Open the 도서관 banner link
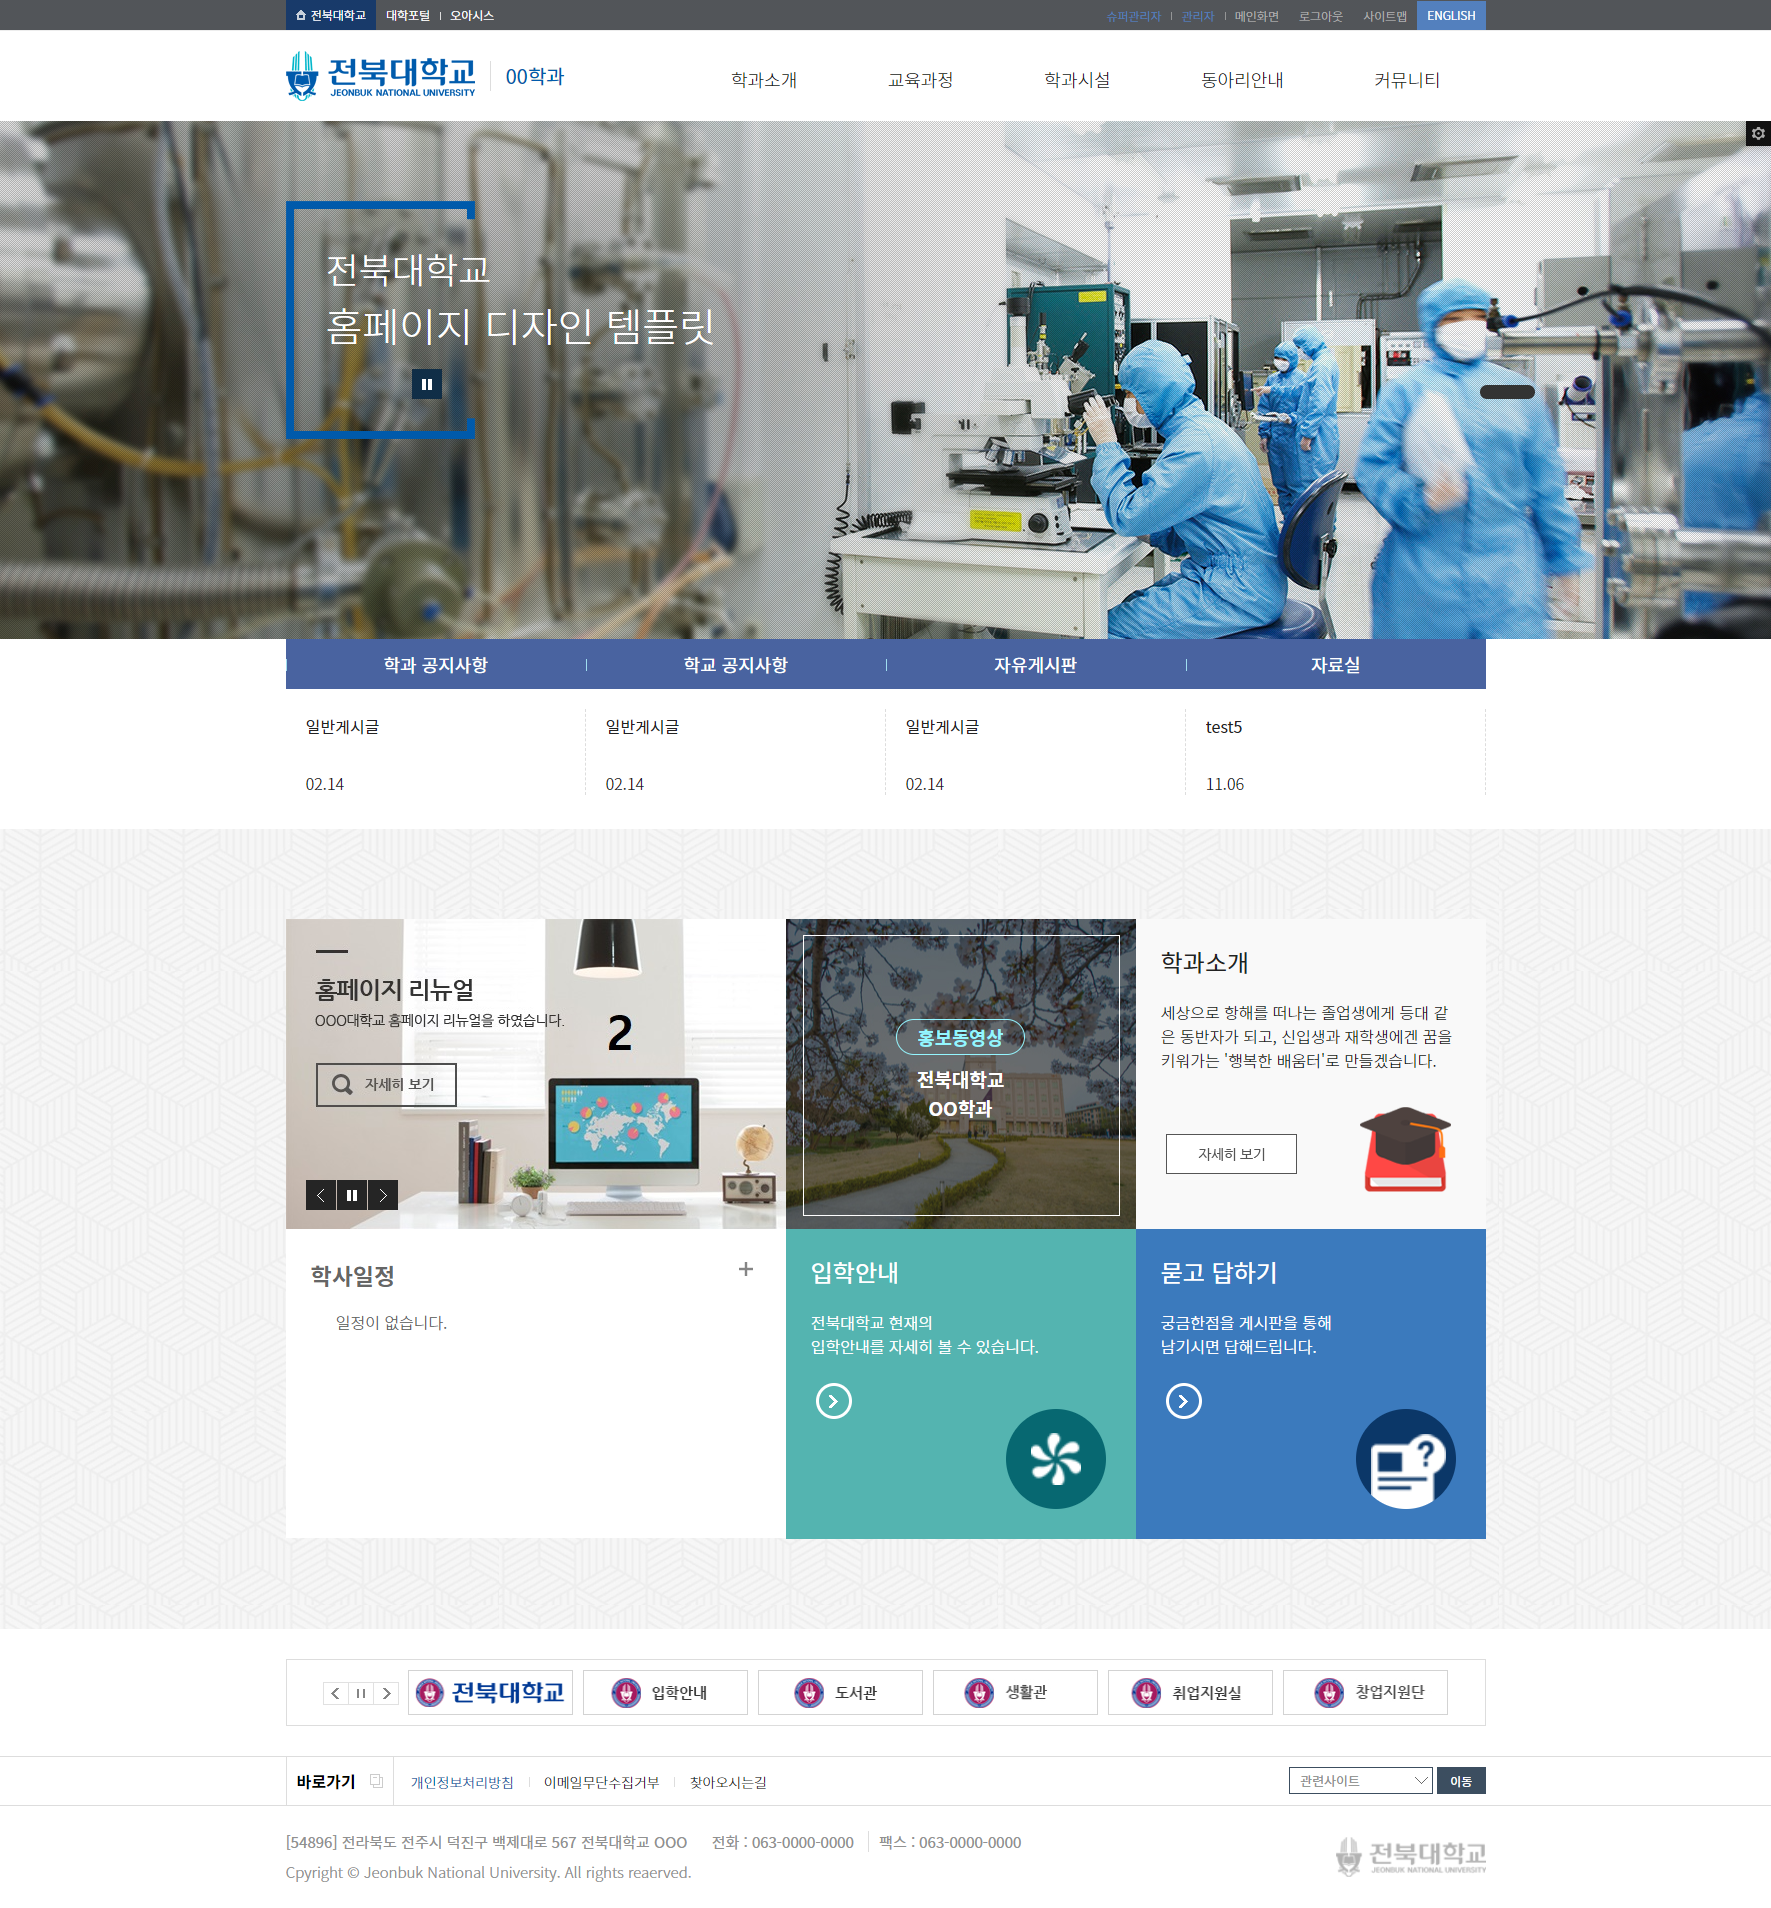Screen dimensions: 1771x1908 839,1692
